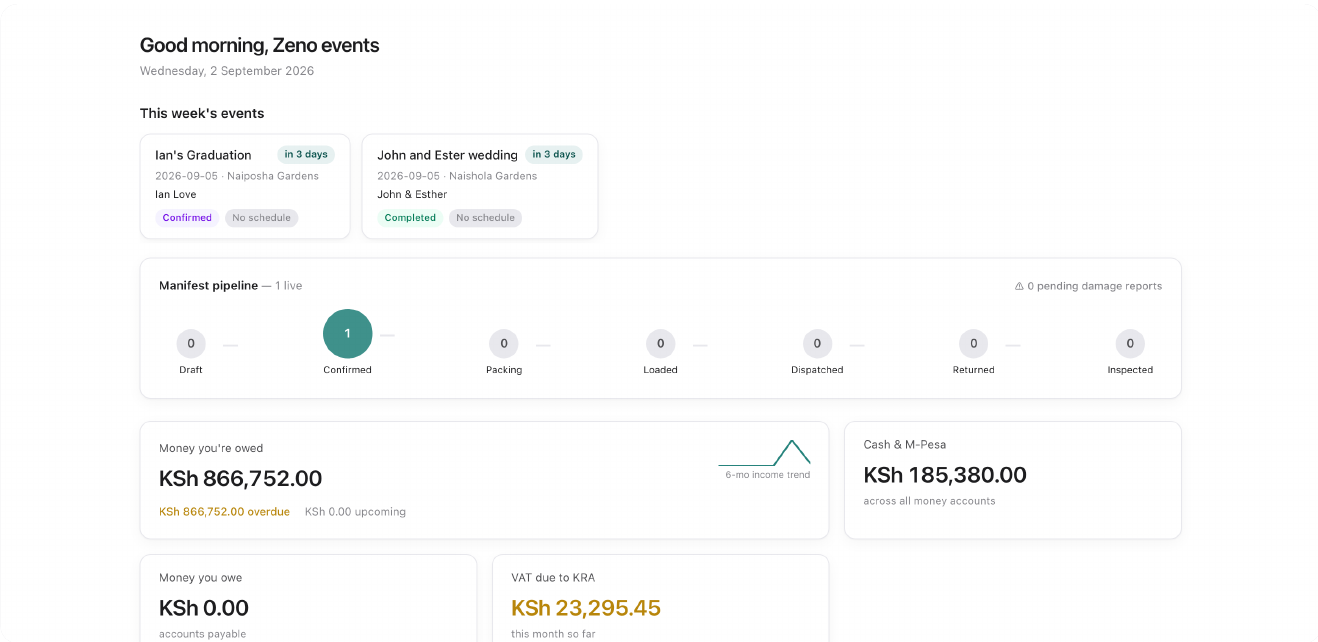This screenshot has width=1318, height=642.
Task: Select the Loaded pipeline stage circle
Action: tap(661, 344)
